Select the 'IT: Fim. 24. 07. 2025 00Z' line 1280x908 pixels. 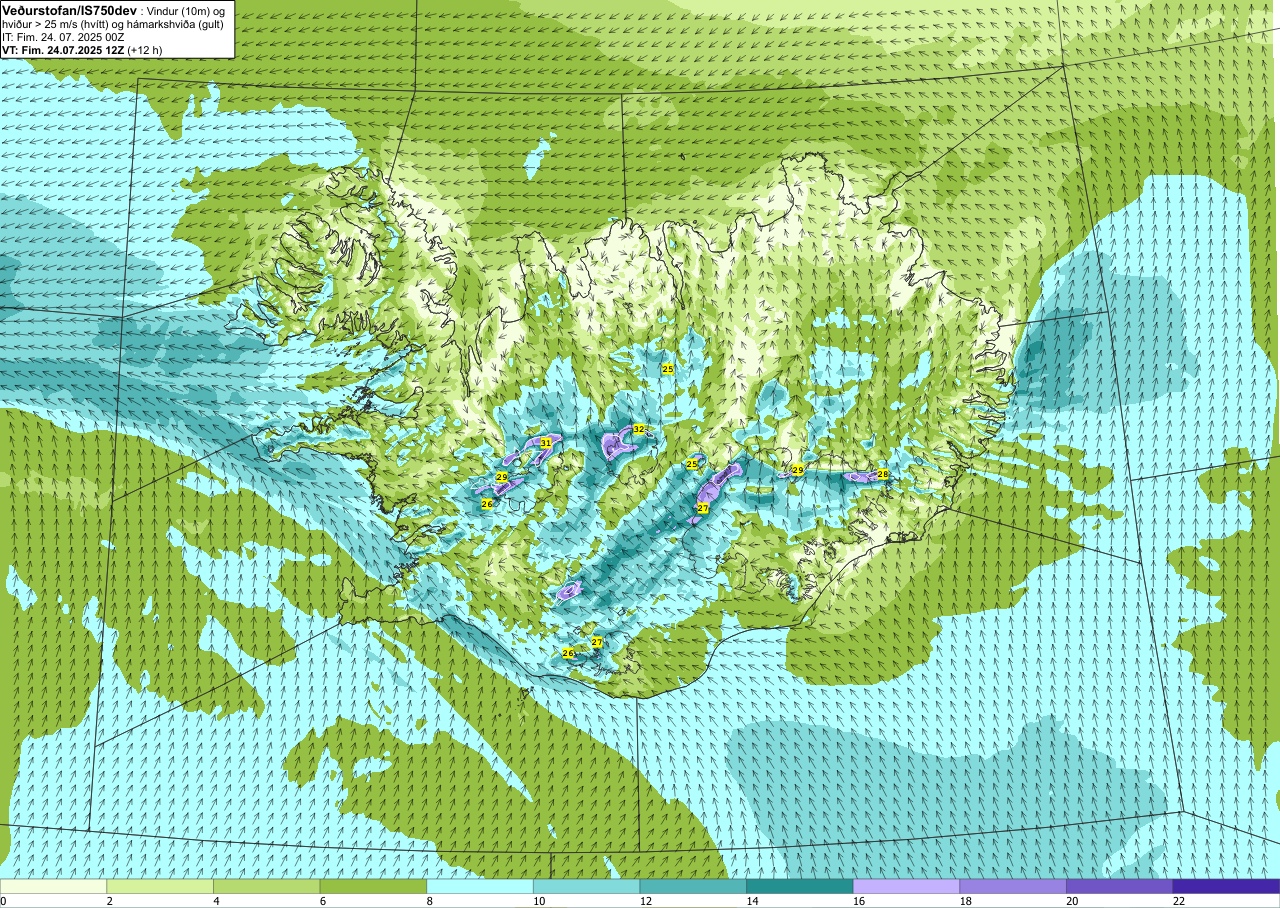(x=63, y=36)
